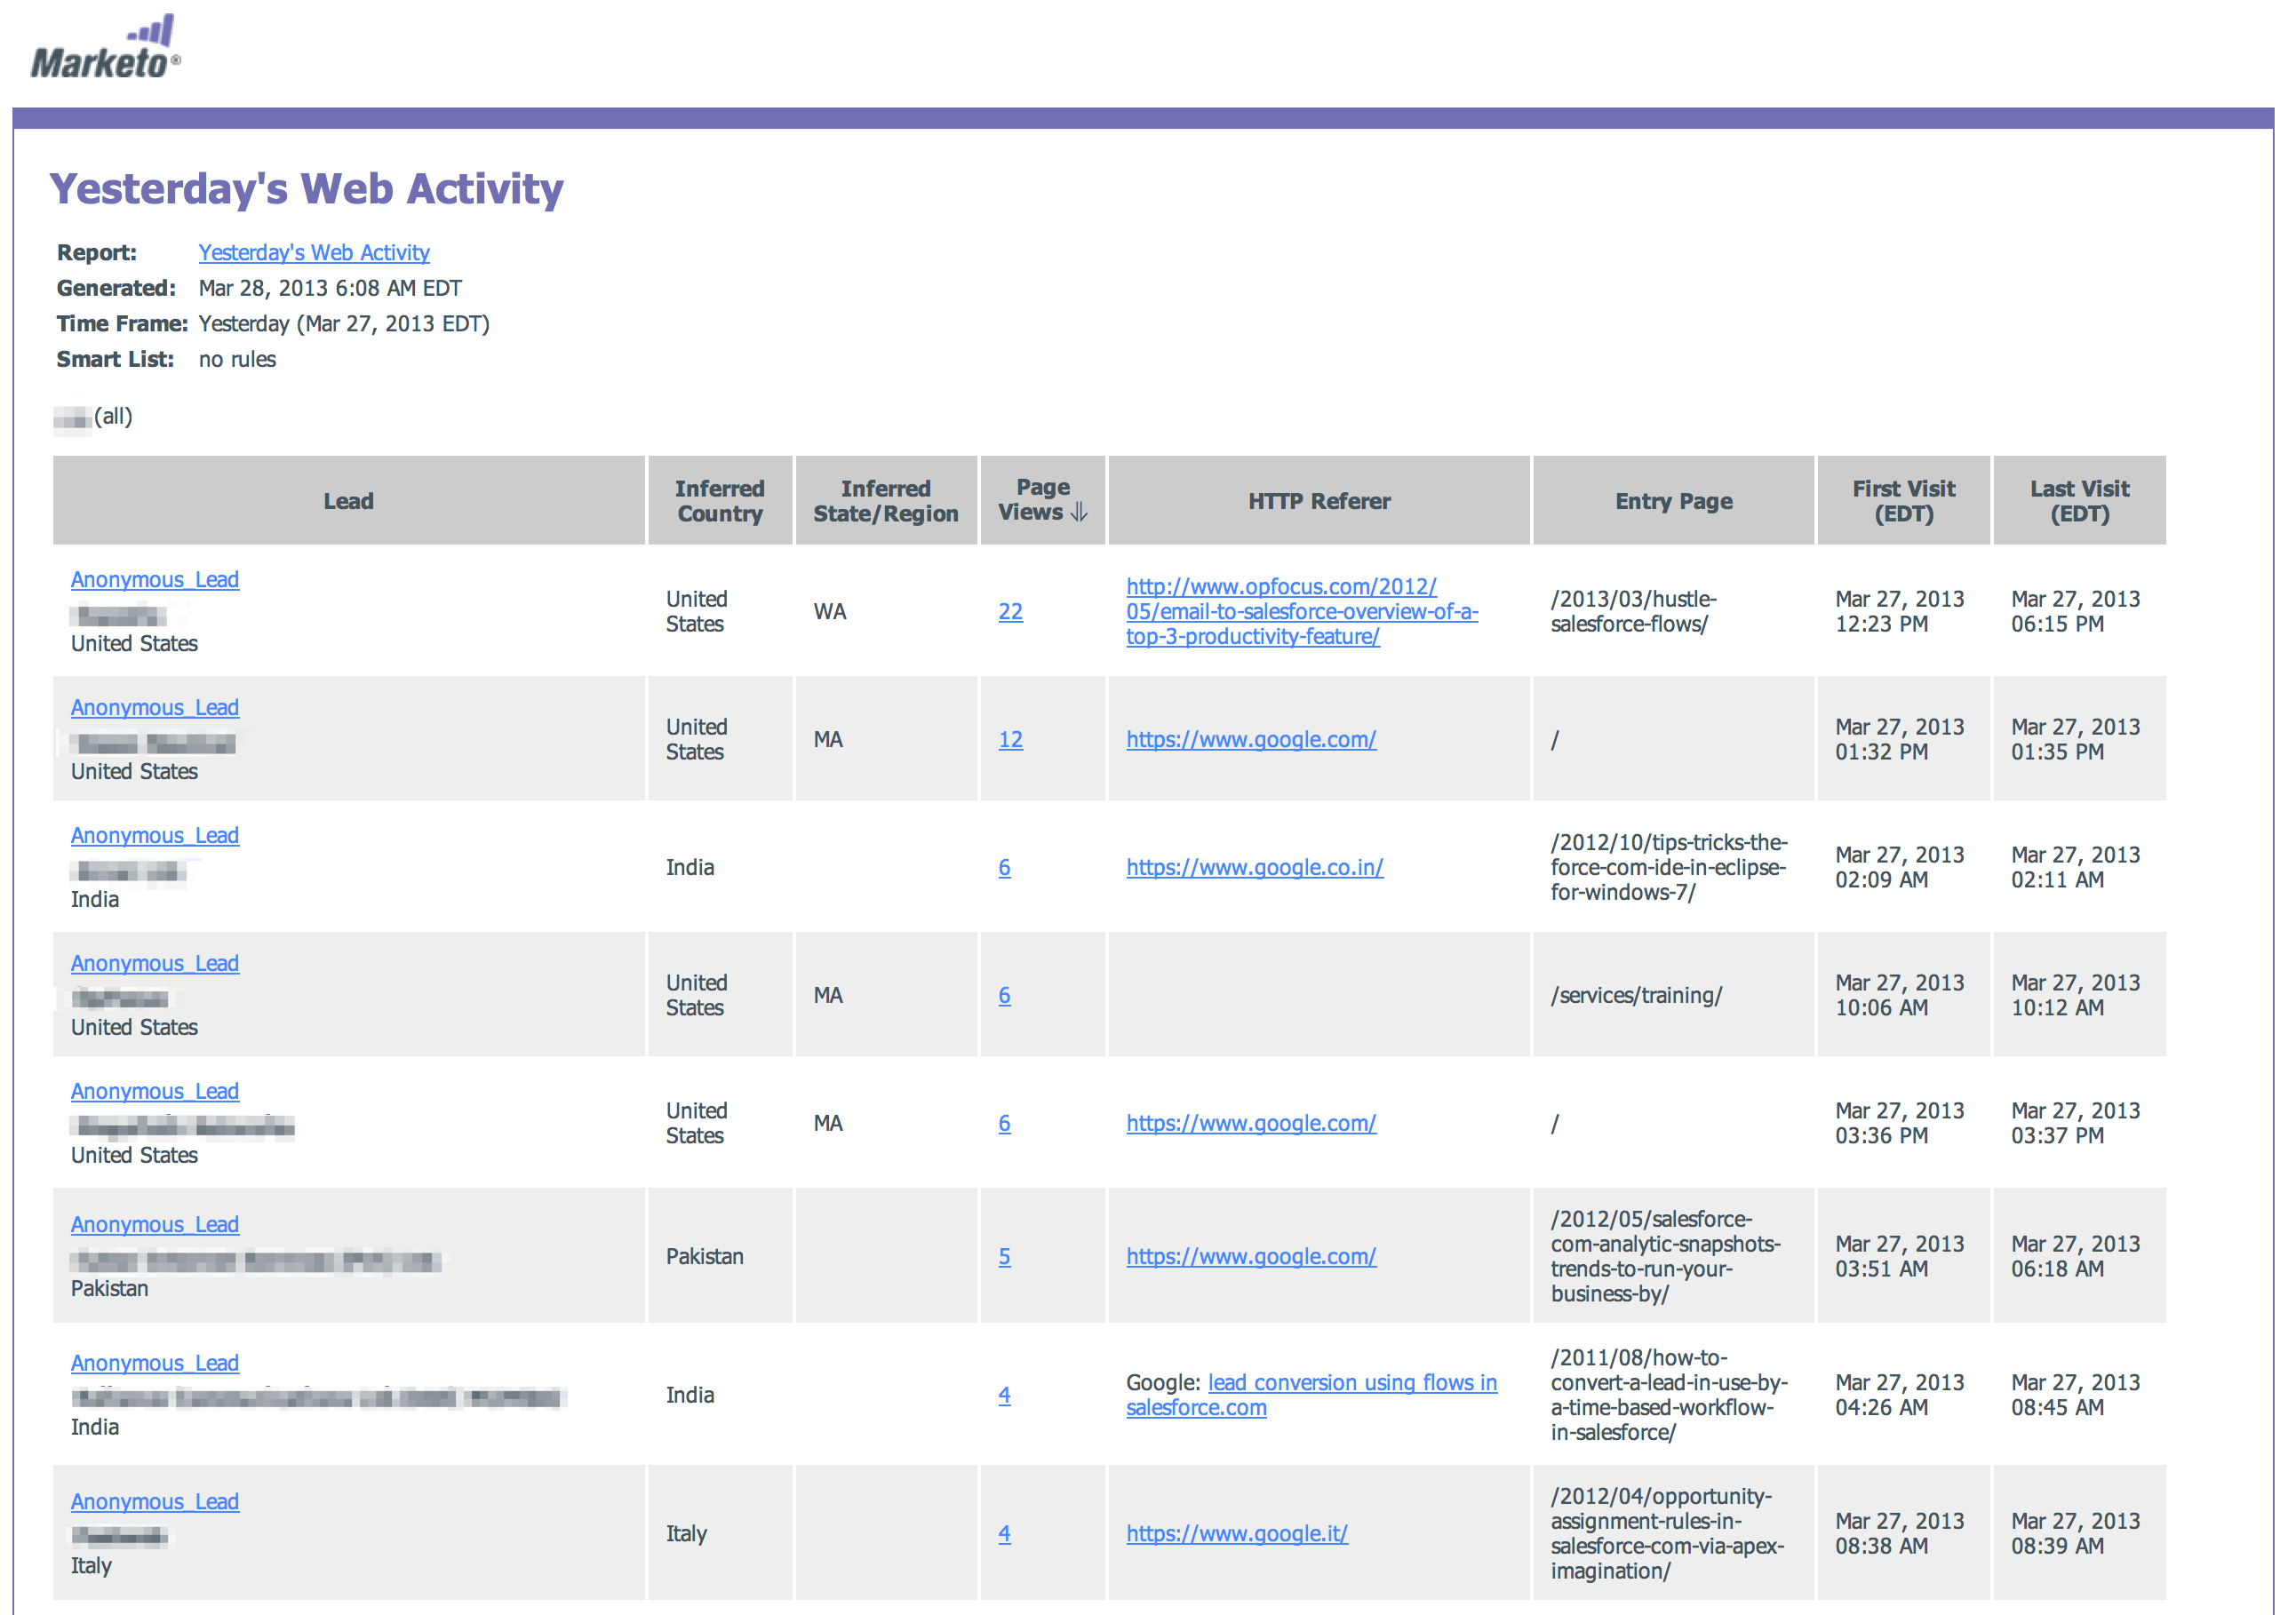The width and height of the screenshot is (2296, 1615).
Task: Click the HTTP Referer column header
Action: tap(1318, 501)
